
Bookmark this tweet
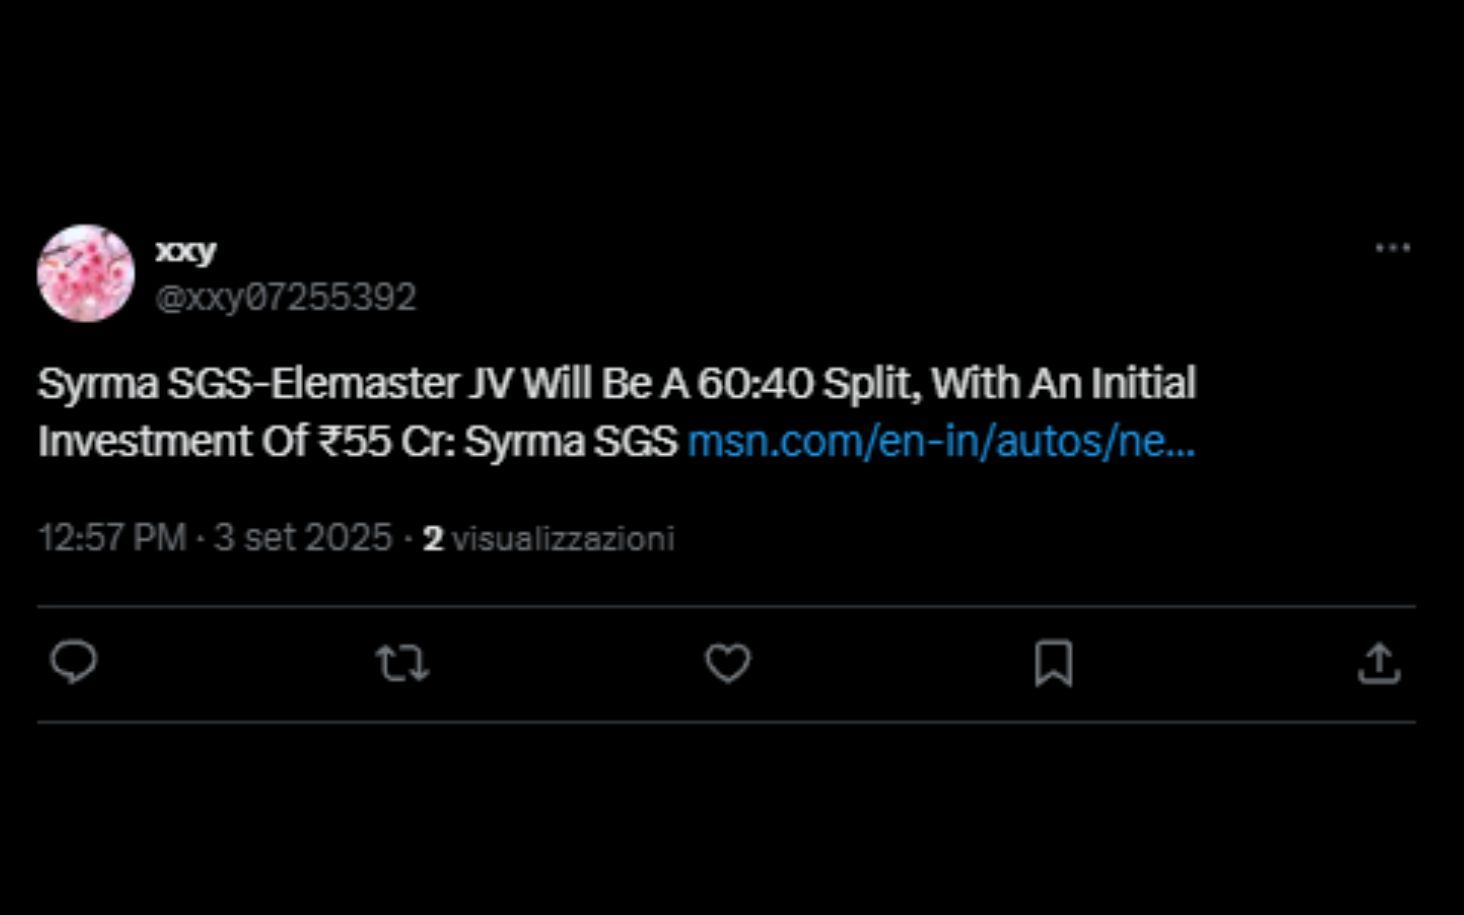(x=1053, y=663)
